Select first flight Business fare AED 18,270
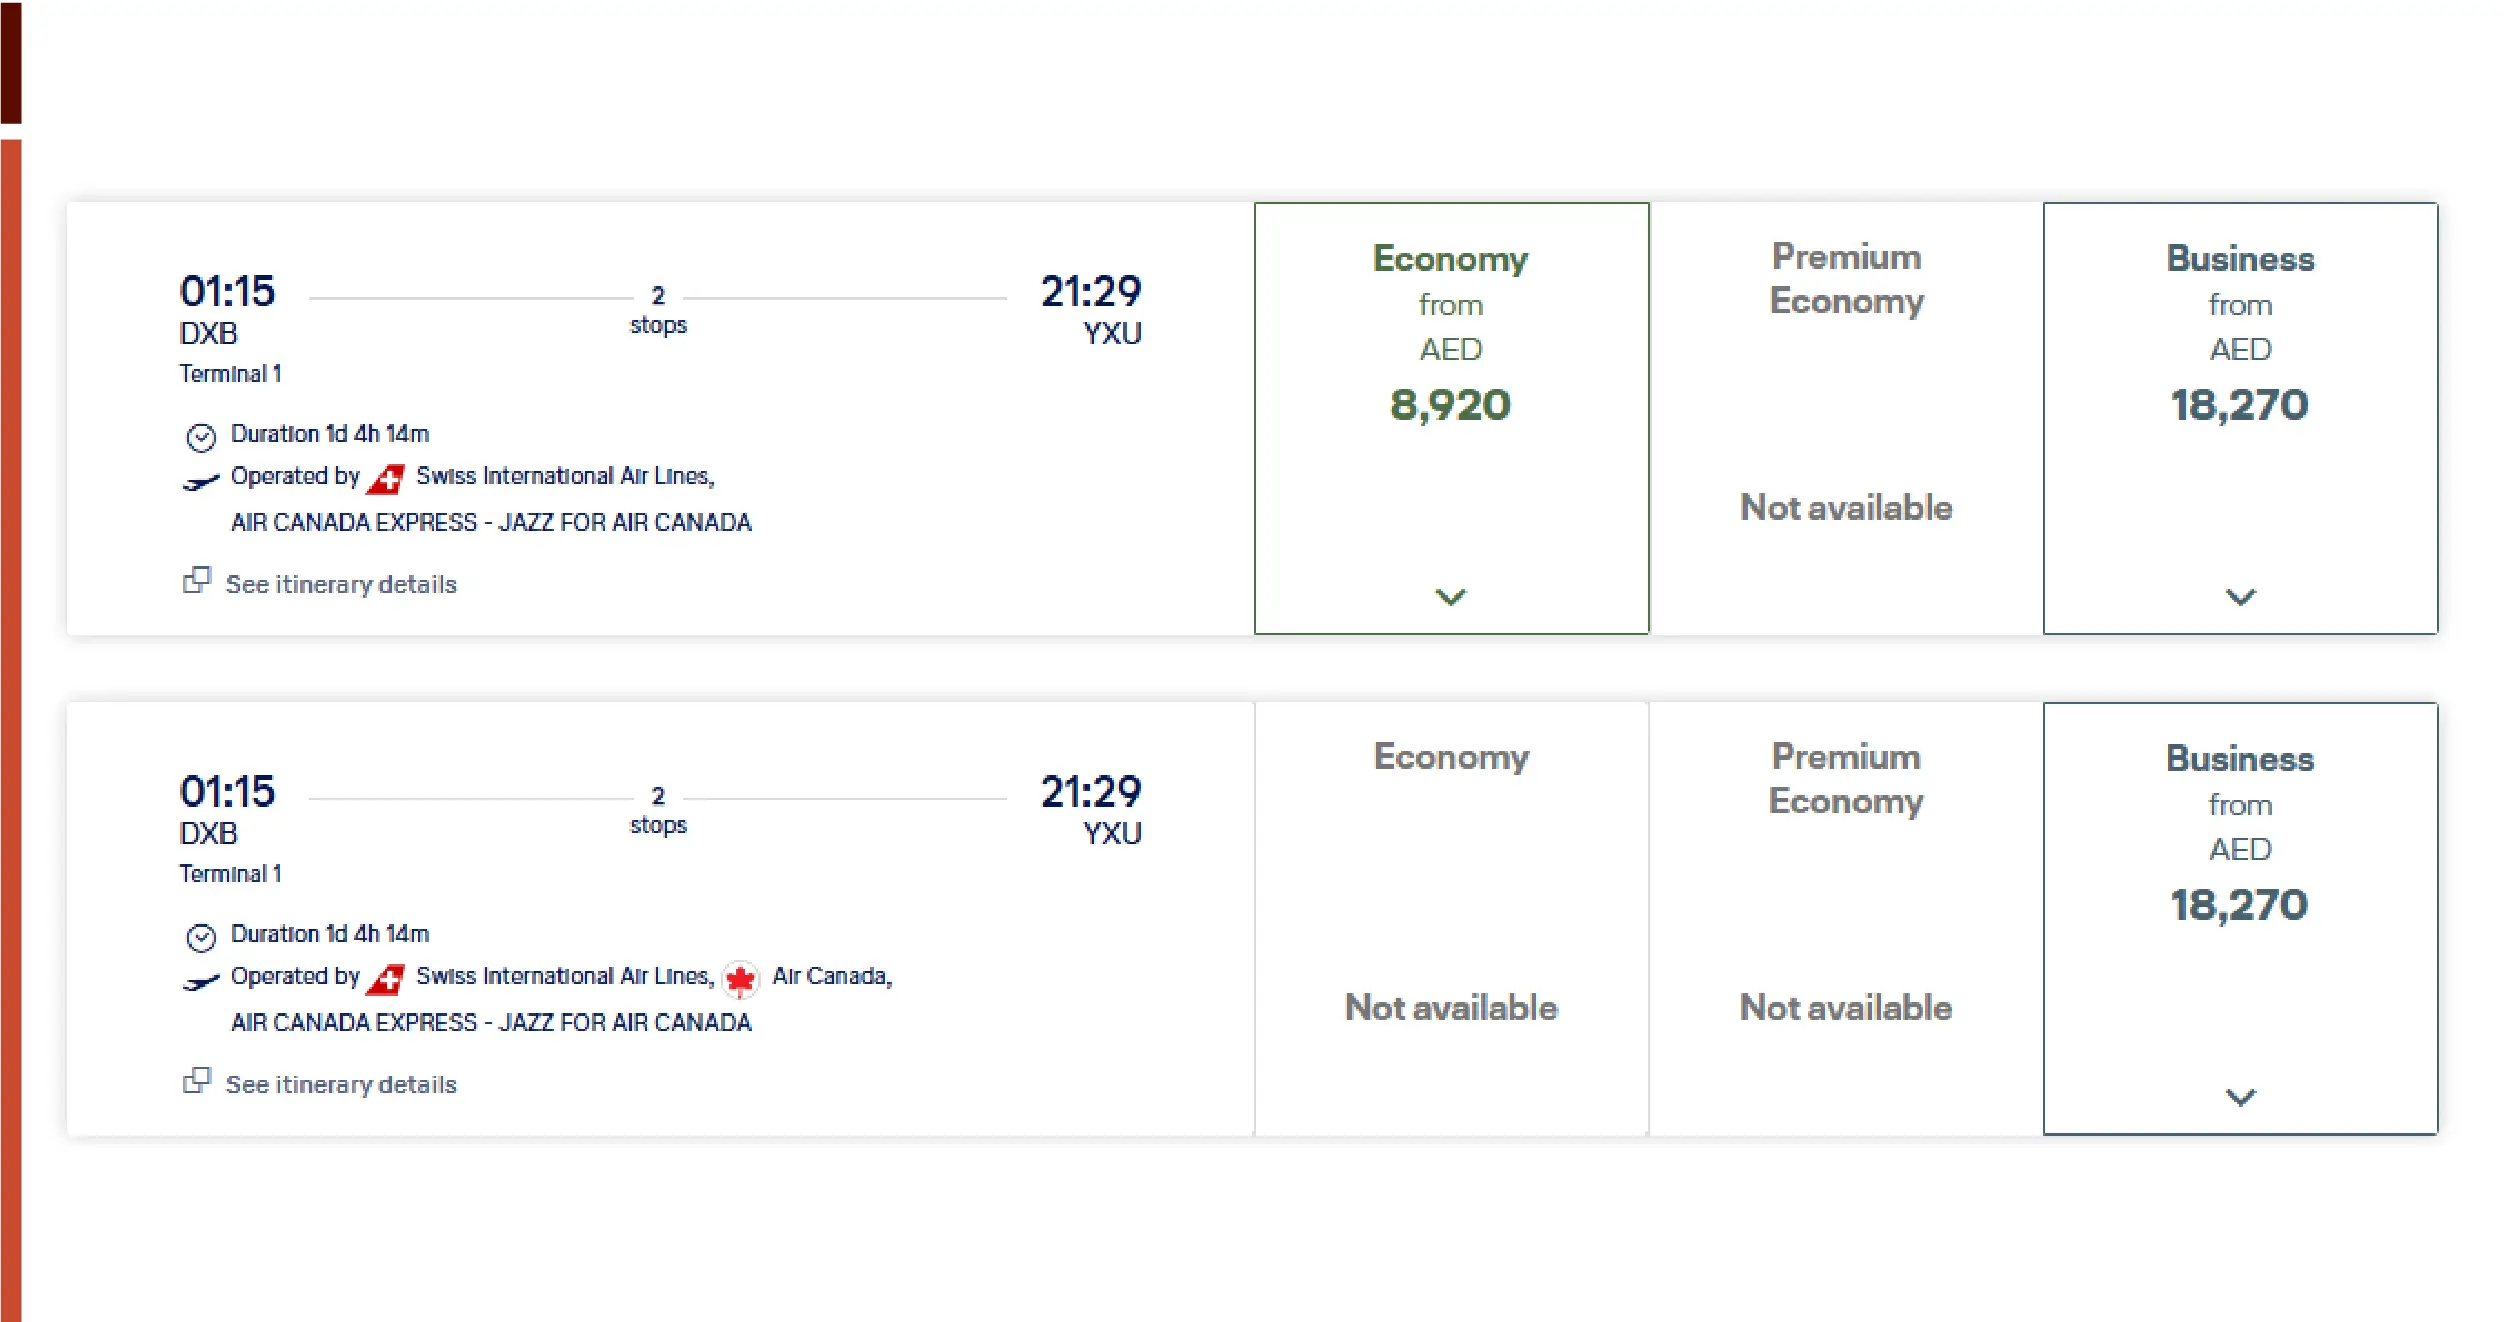The height and width of the screenshot is (1322, 2507). coord(2240,405)
